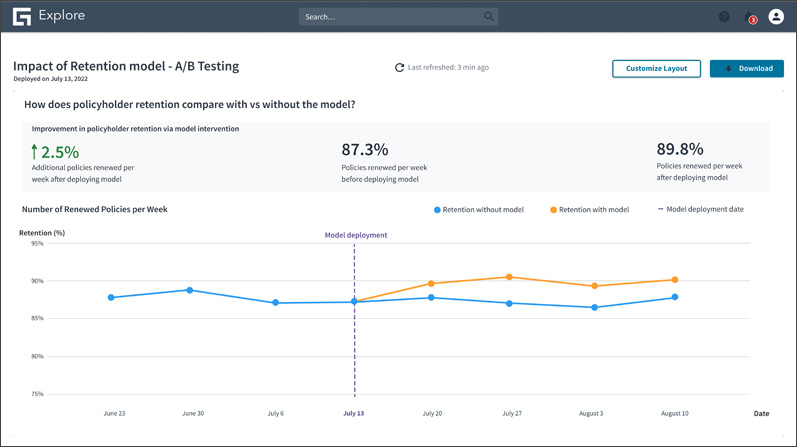The width and height of the screenshot is (797, 447).
Task: Focus the Search input field
Action: [390, 17]
